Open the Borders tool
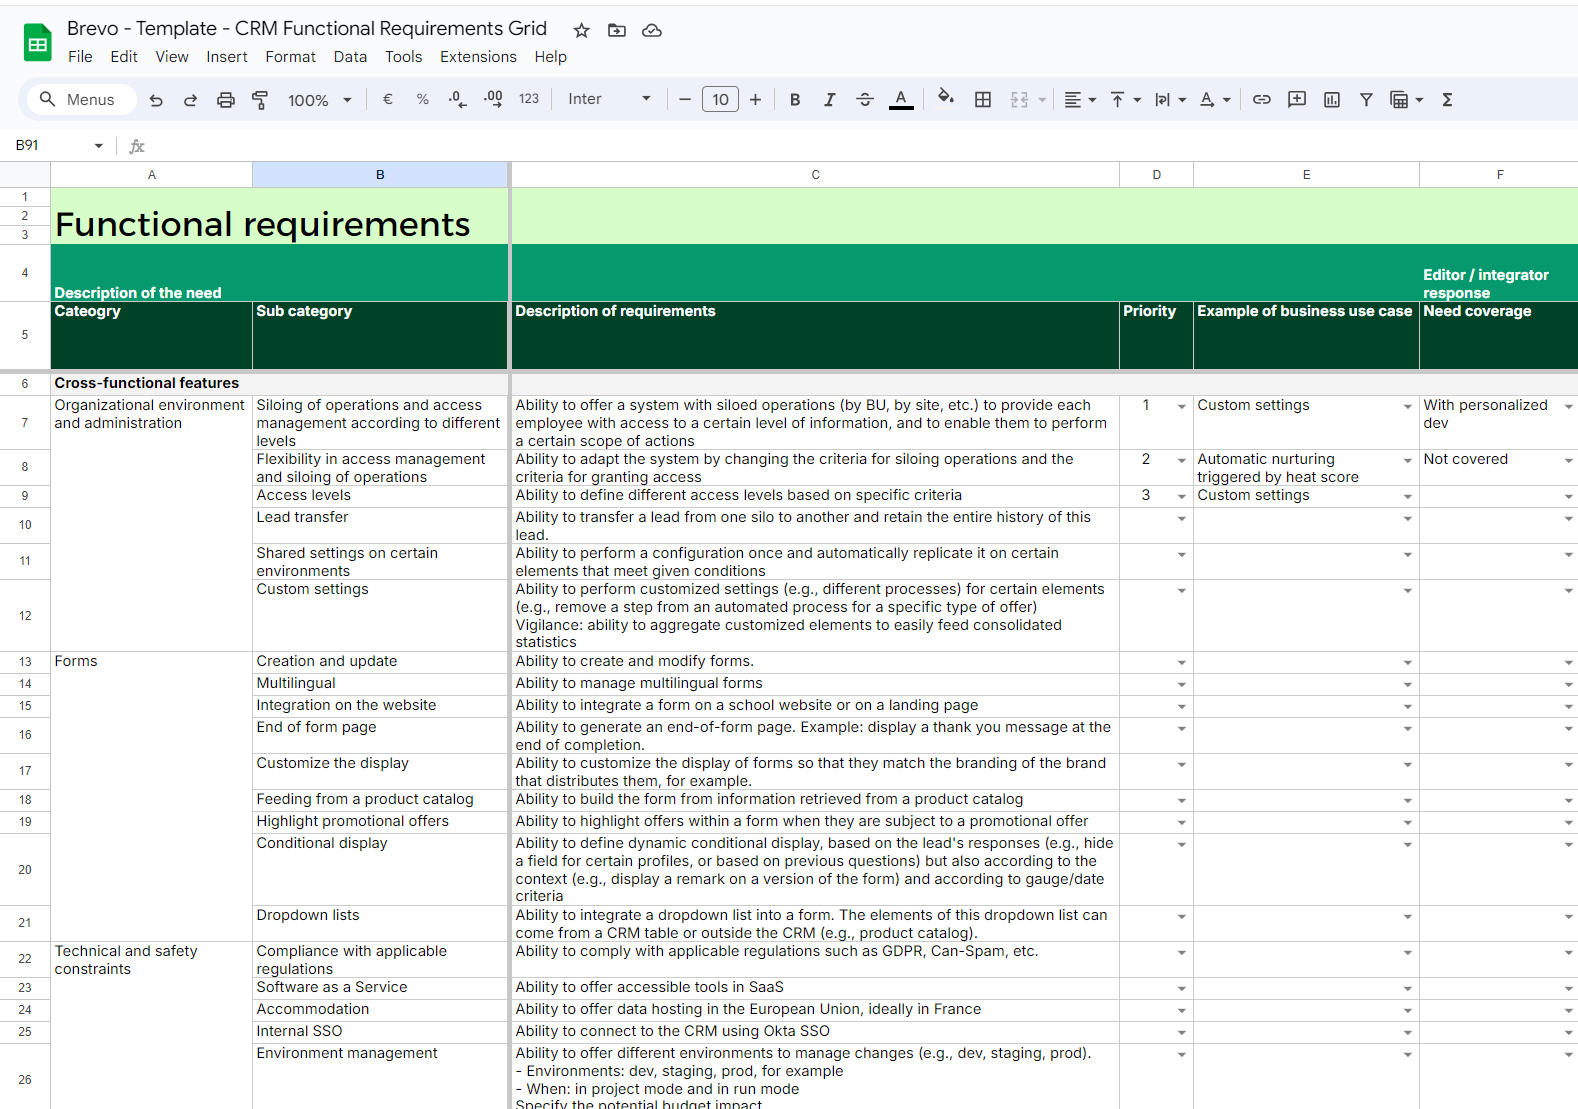 (983, 100)
